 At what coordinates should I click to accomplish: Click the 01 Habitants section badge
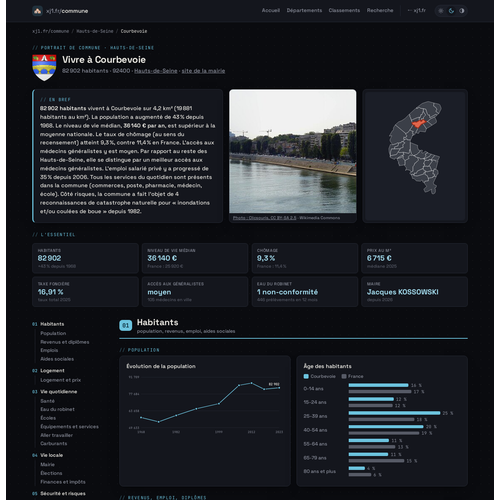126,325
